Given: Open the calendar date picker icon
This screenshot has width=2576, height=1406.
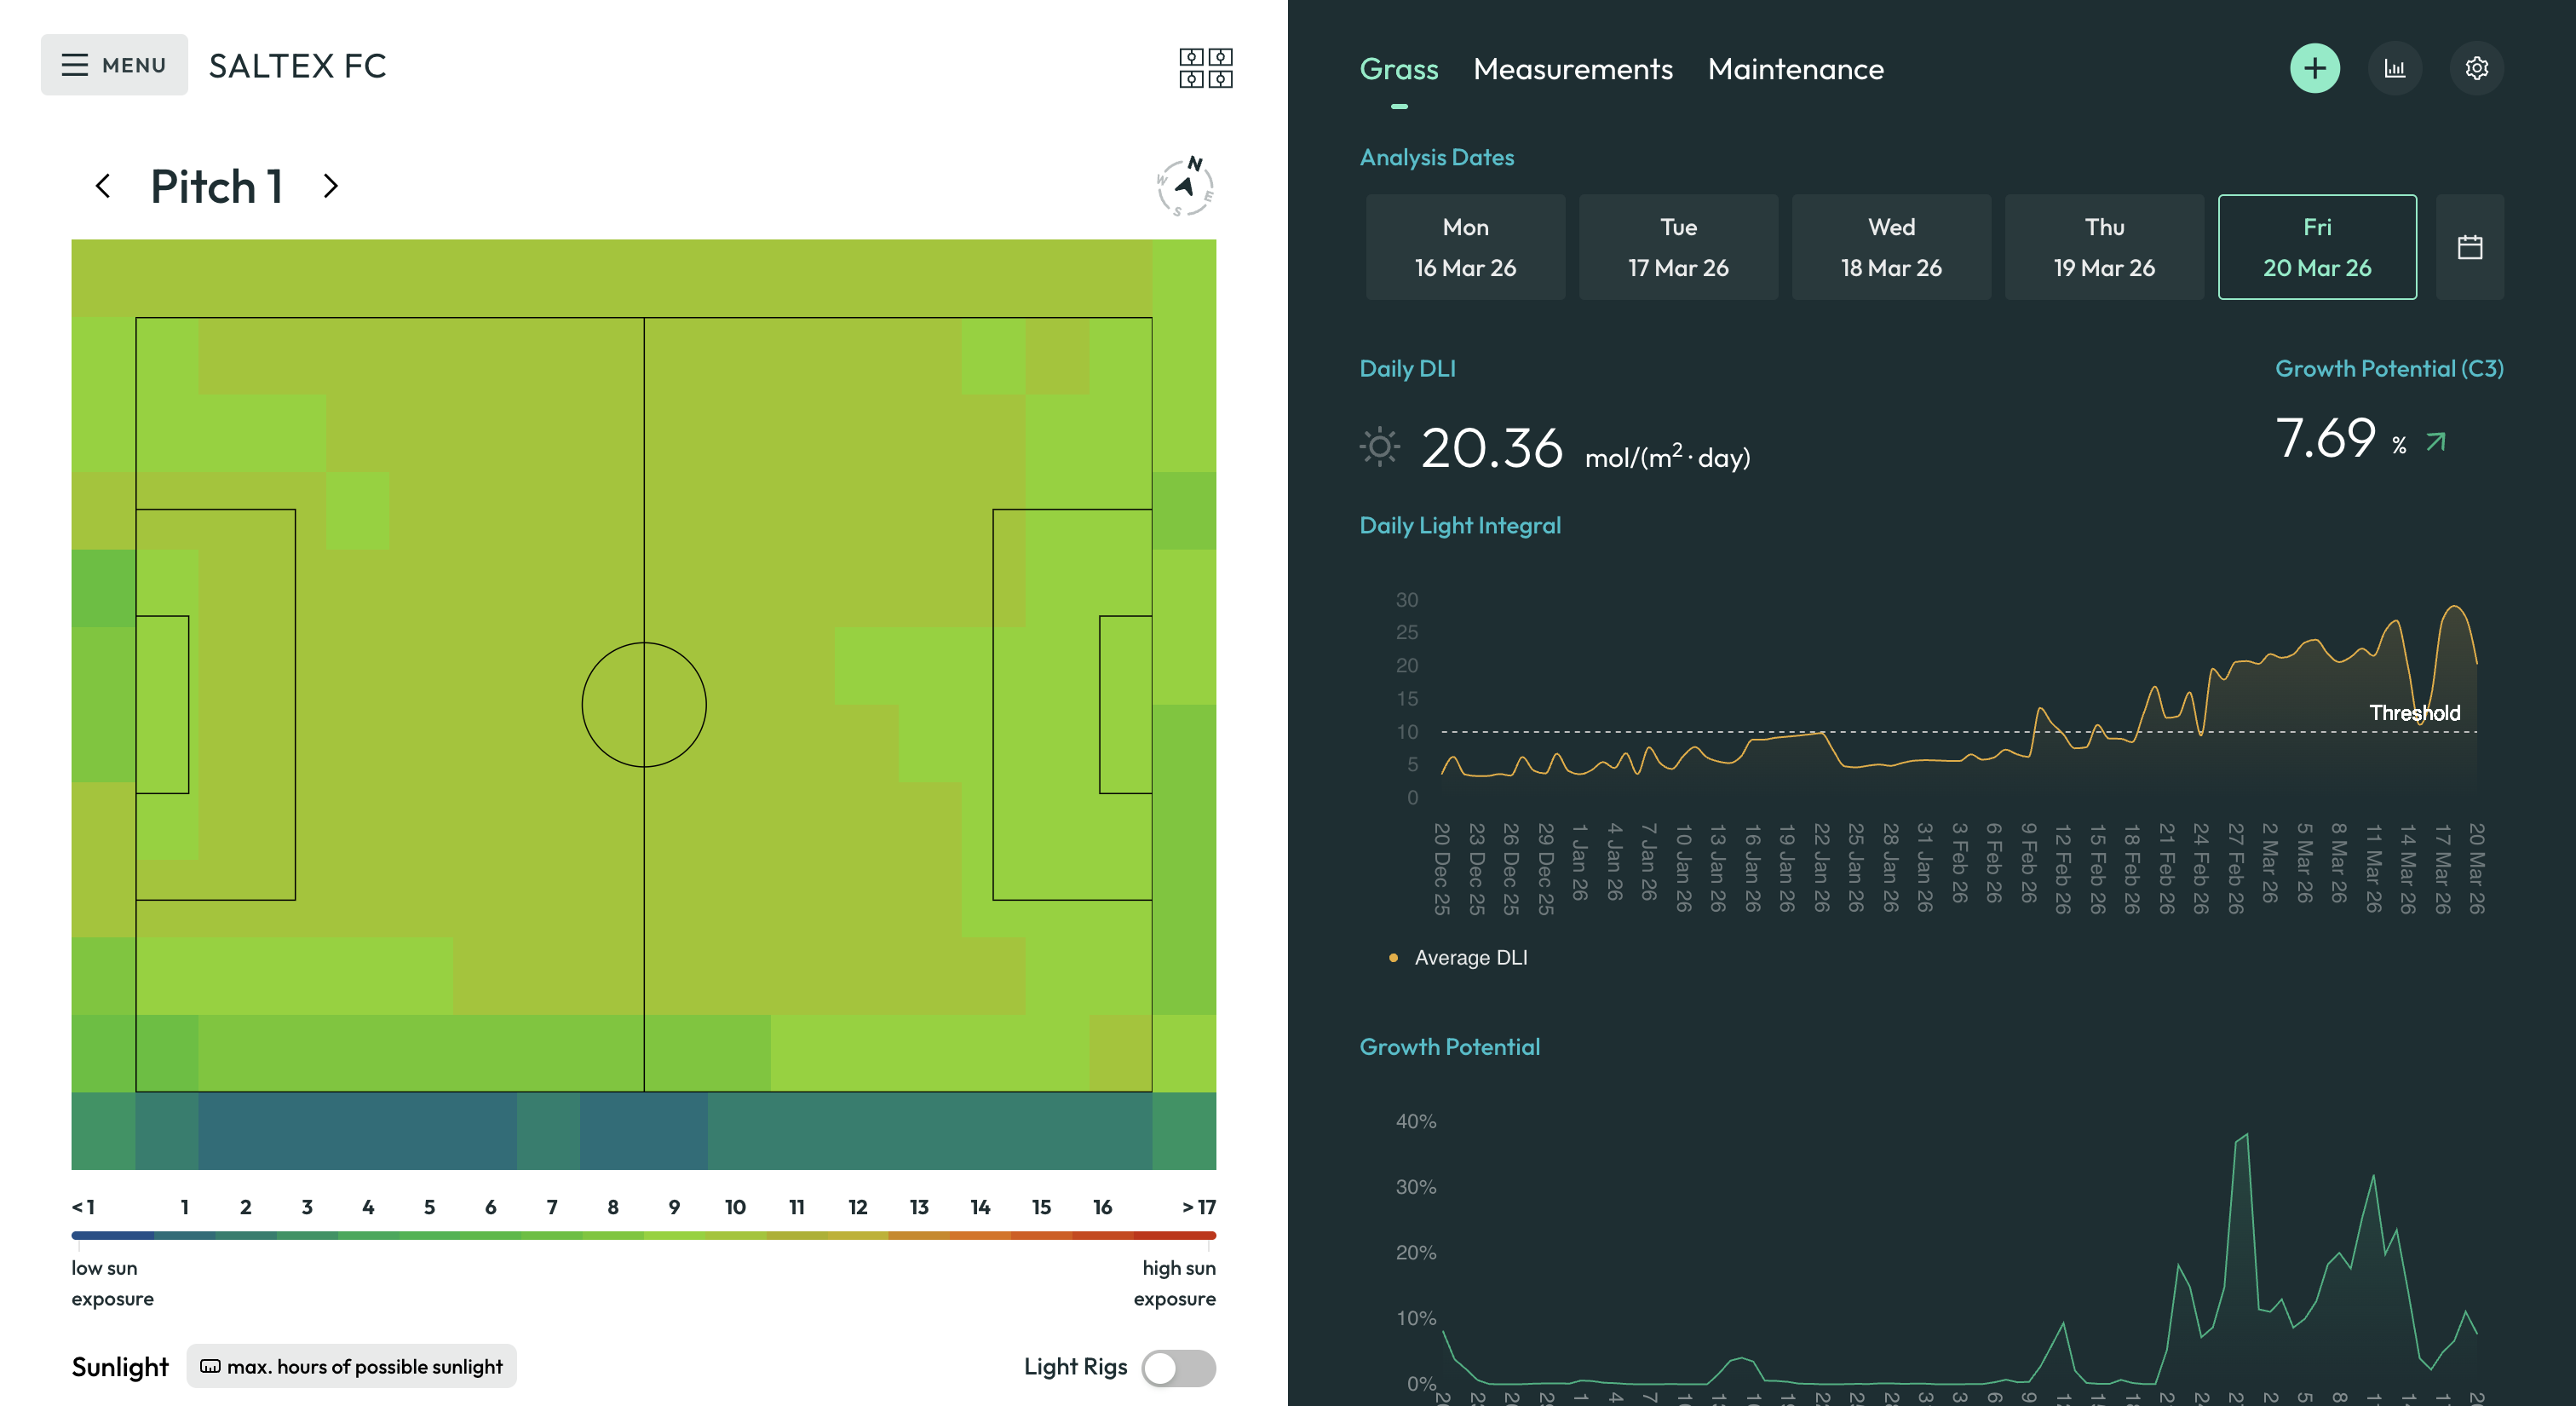Looking at the screenshot, I should [2470, 246].
